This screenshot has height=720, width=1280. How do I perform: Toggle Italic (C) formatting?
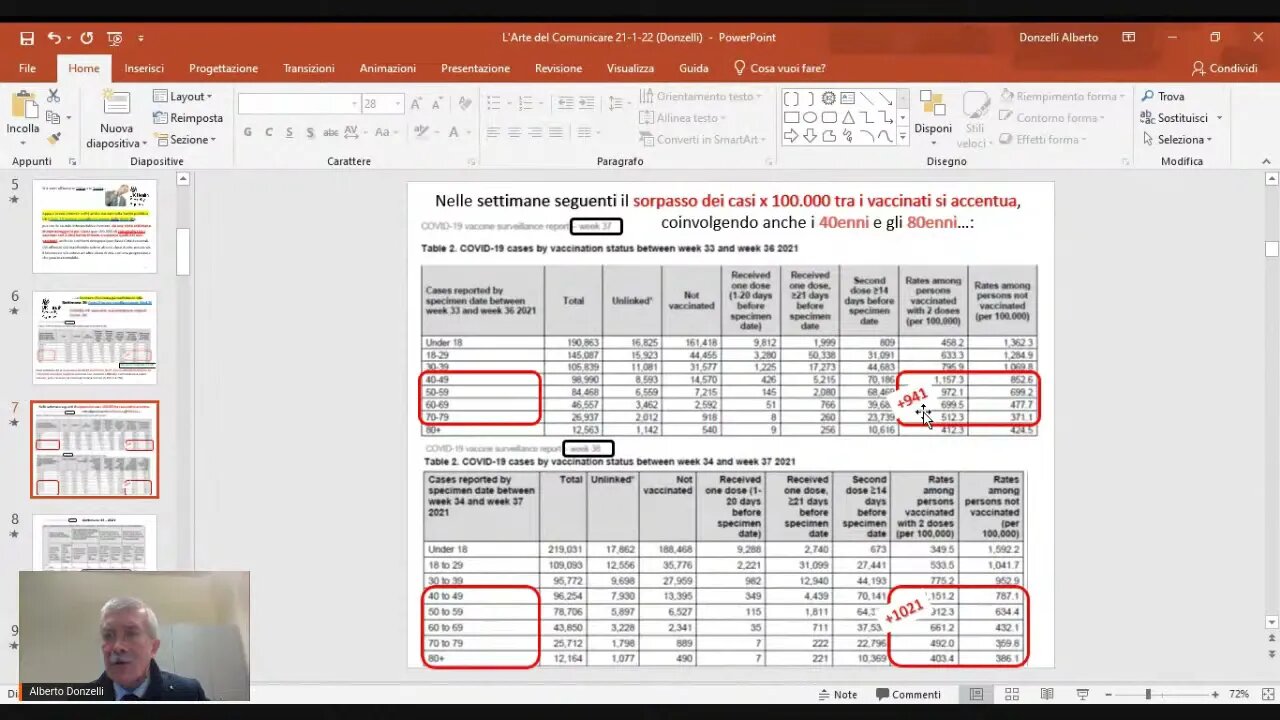pos(269,132)
